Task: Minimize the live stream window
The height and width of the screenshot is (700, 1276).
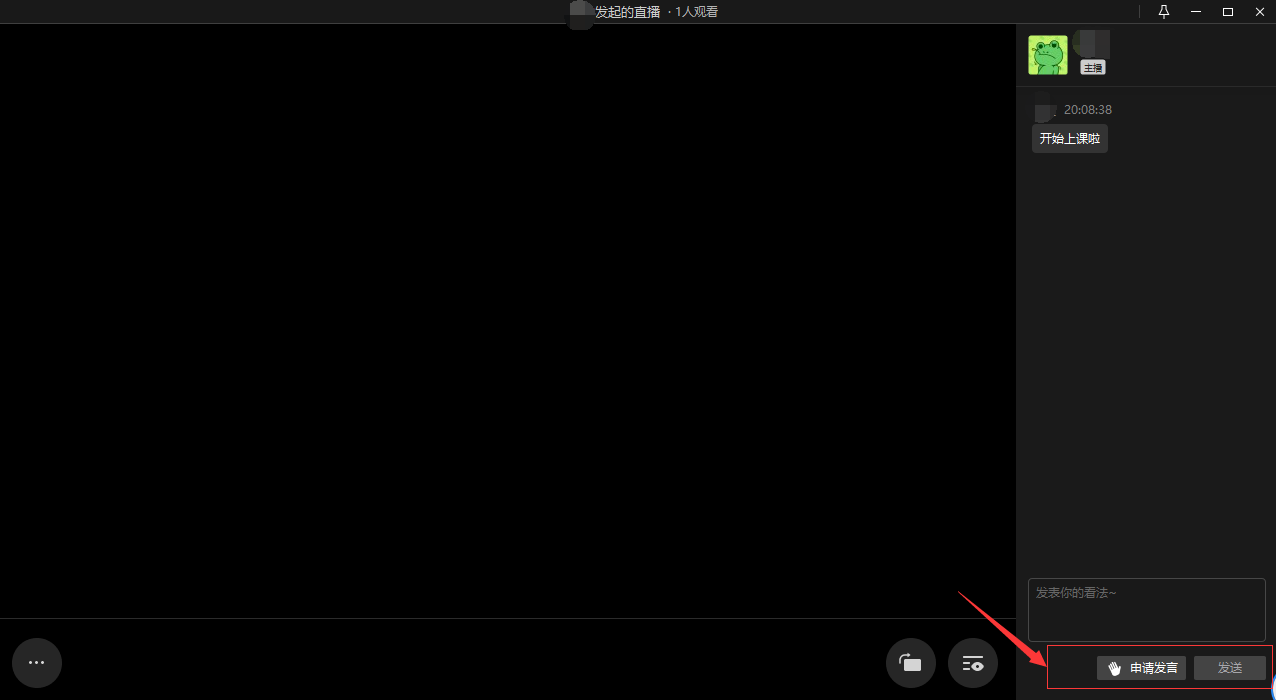Action: click(1195, 12)
